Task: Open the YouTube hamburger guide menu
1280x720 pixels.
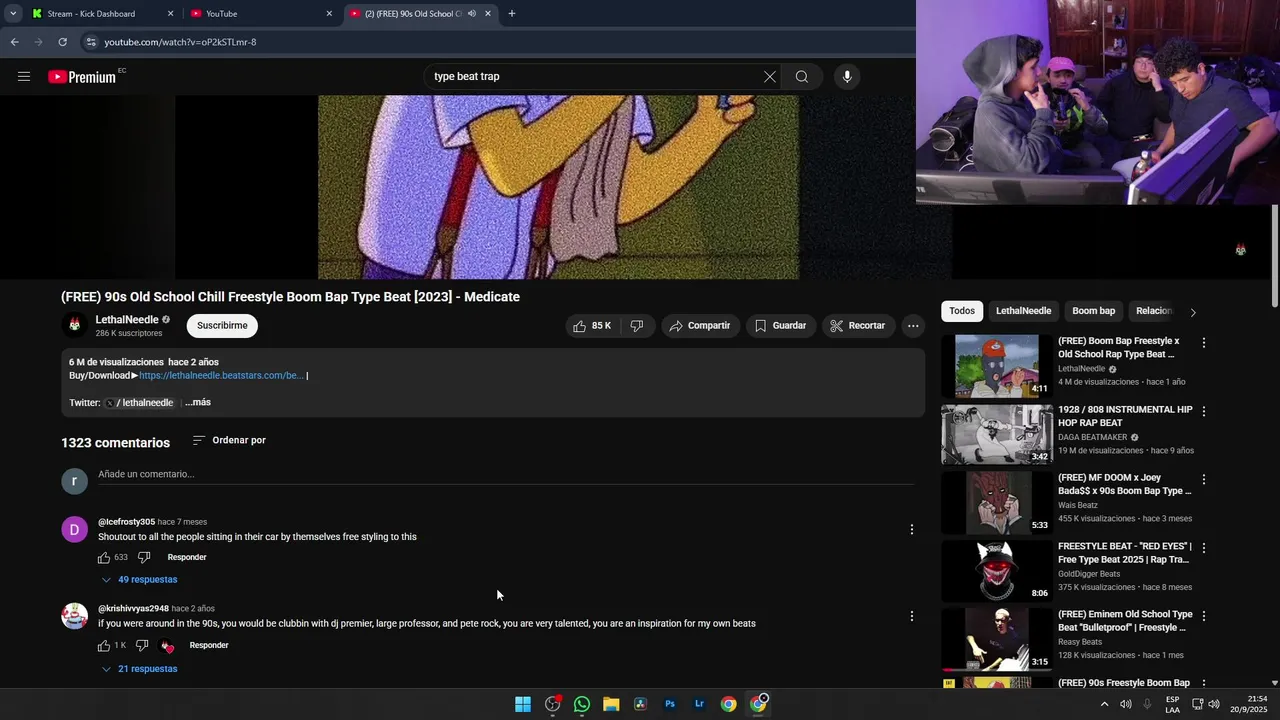Action: coord(24,76)
